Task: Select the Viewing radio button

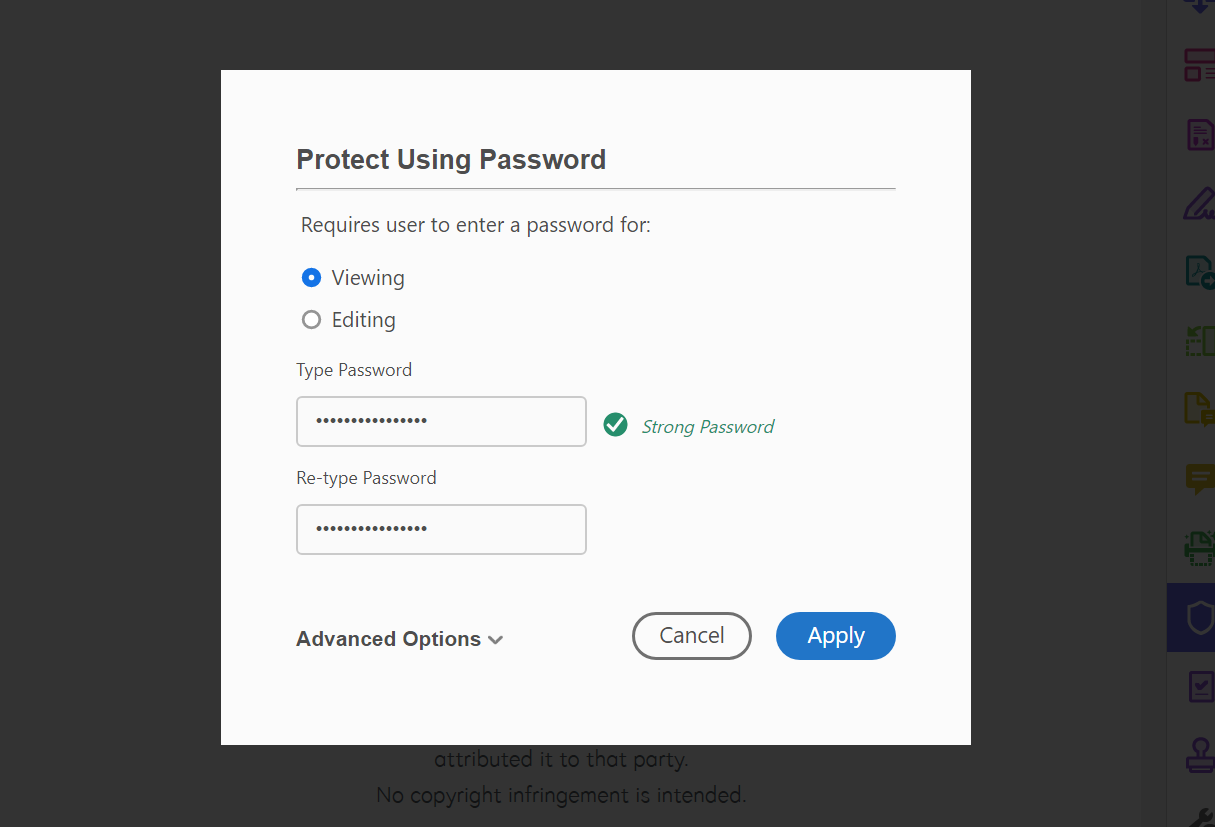Action: click(311, 278)
